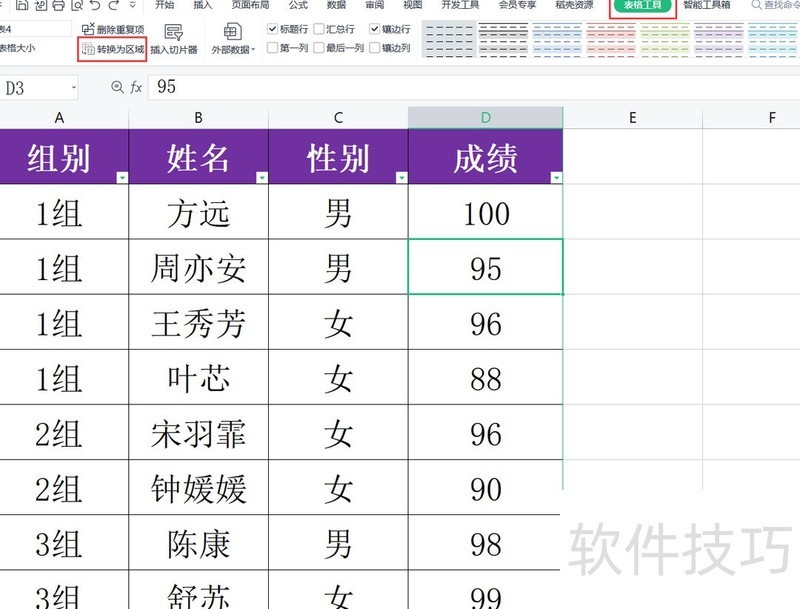800x609 pixels.
Task: Enable the Total Row (汇总行) checkbox
Action: 318,29
